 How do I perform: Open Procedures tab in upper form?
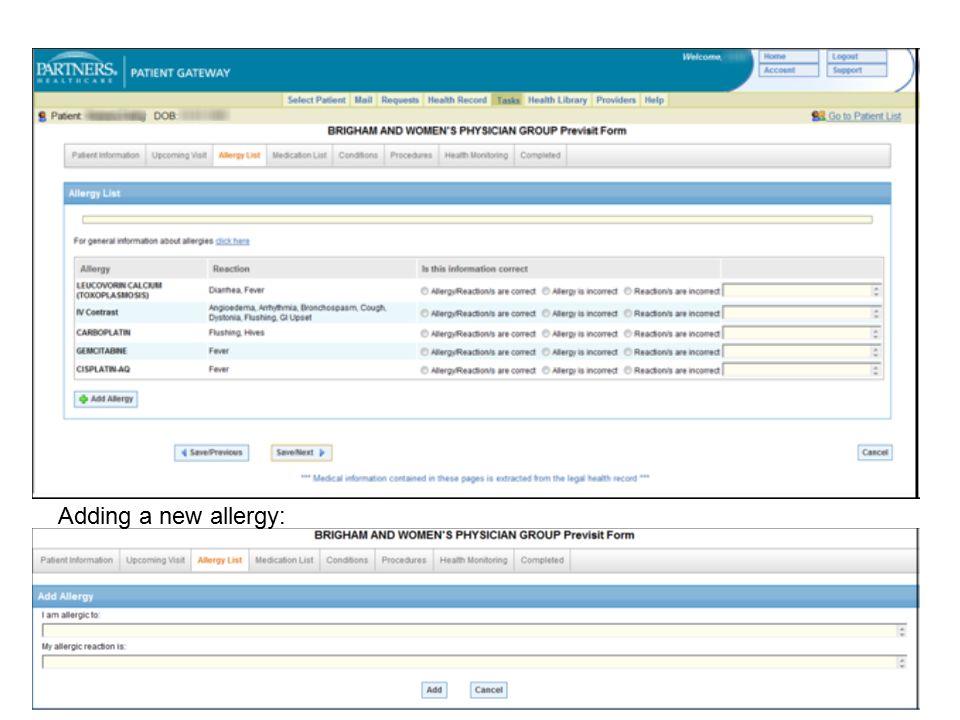click(411, 156)
